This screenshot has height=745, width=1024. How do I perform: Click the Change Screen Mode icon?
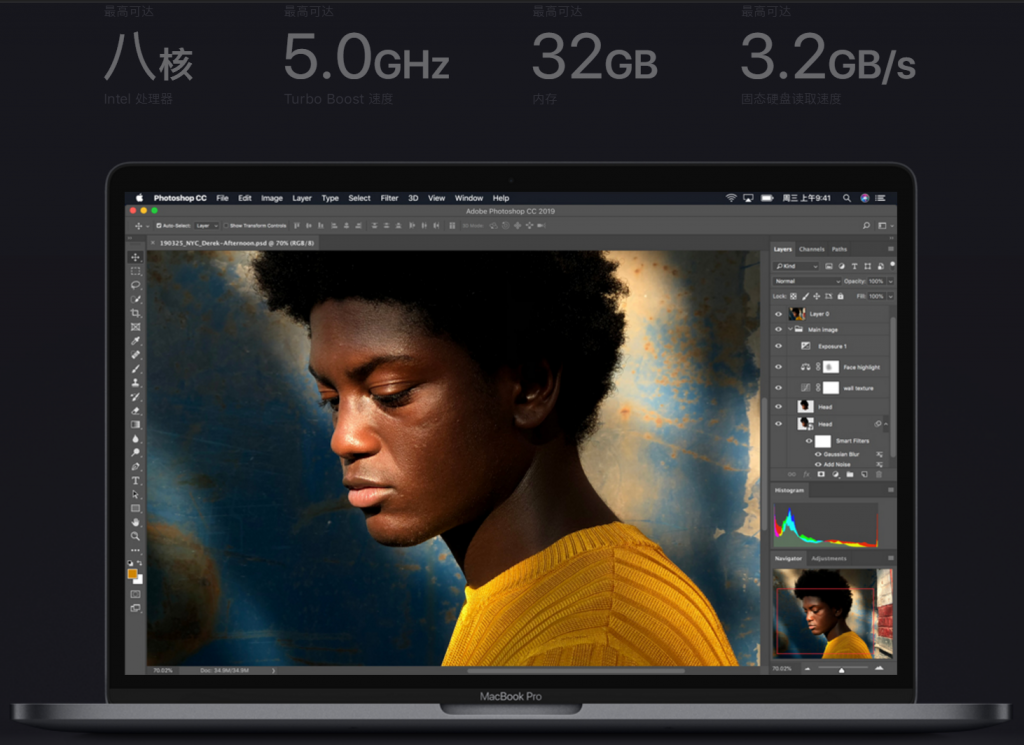click(135, 608)
